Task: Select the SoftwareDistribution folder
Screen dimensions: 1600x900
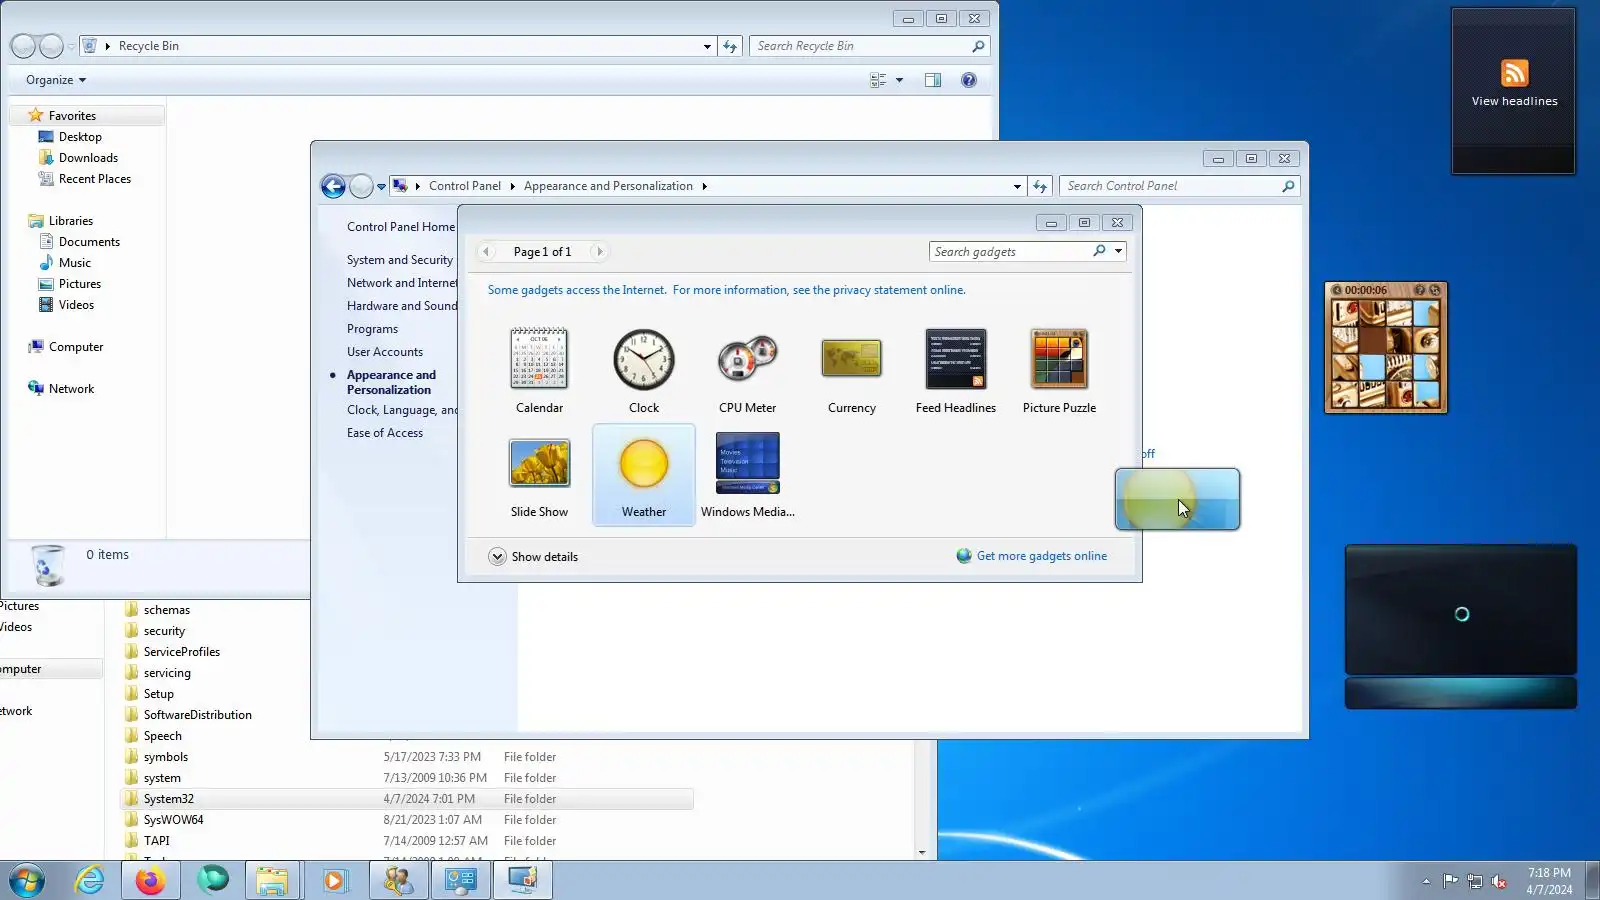Action: coord(197,715)
